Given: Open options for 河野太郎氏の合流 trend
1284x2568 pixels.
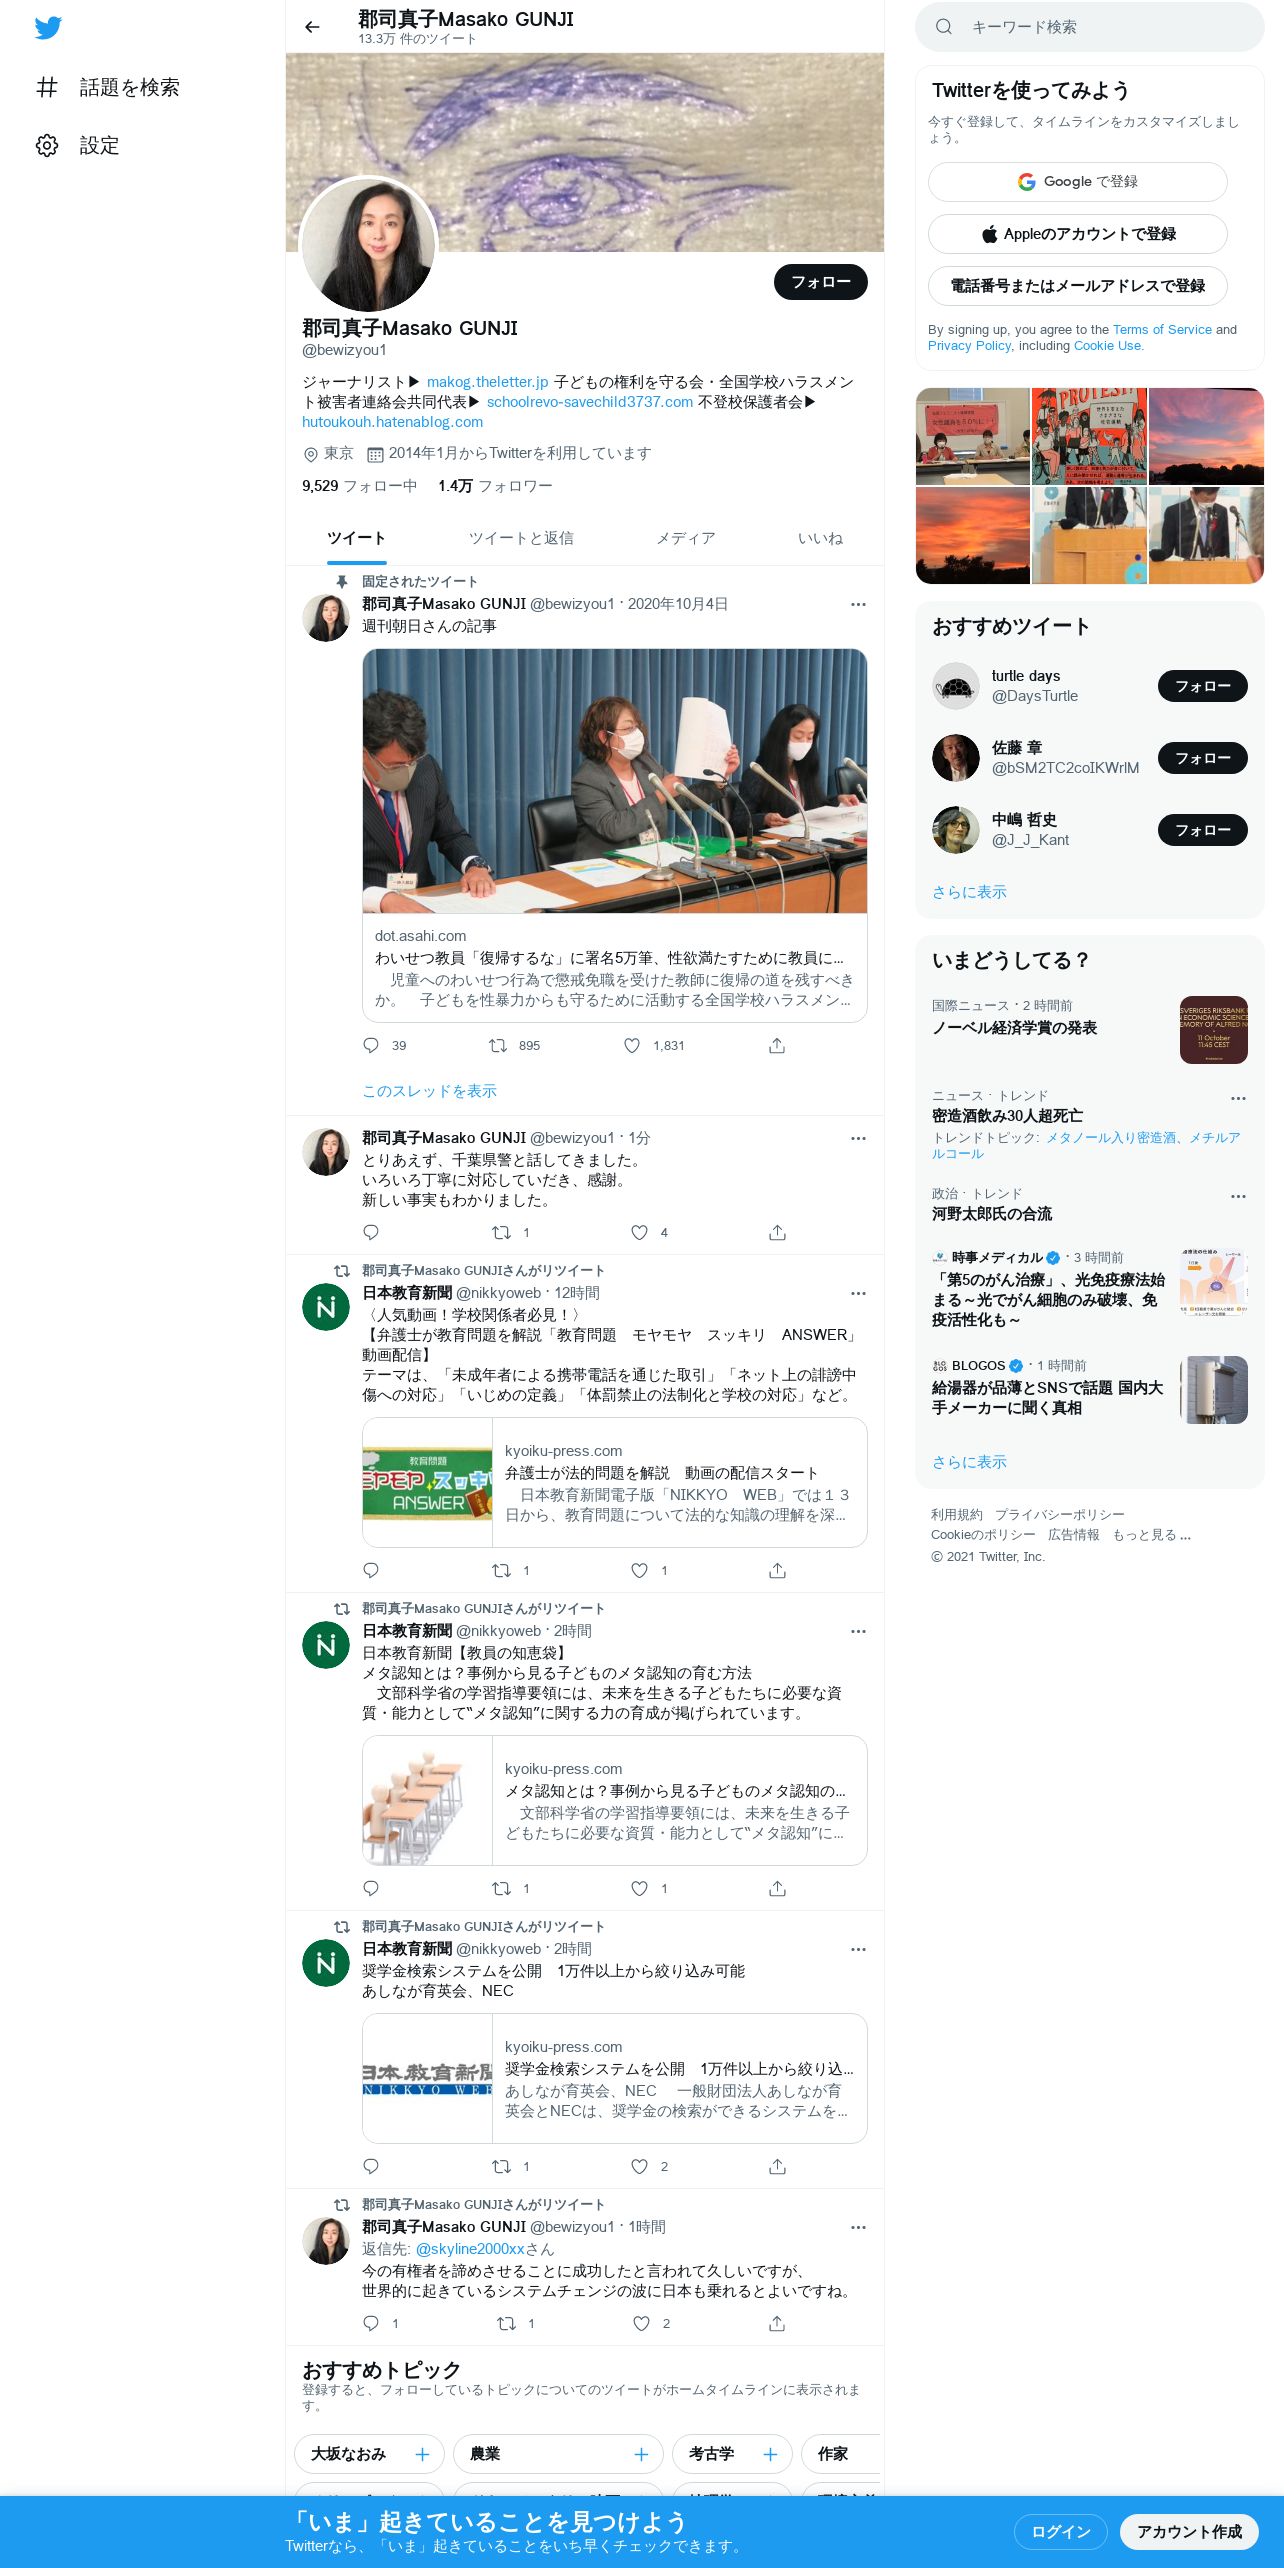Looking at the screenshot, I should click(x=1238, y=1196).
